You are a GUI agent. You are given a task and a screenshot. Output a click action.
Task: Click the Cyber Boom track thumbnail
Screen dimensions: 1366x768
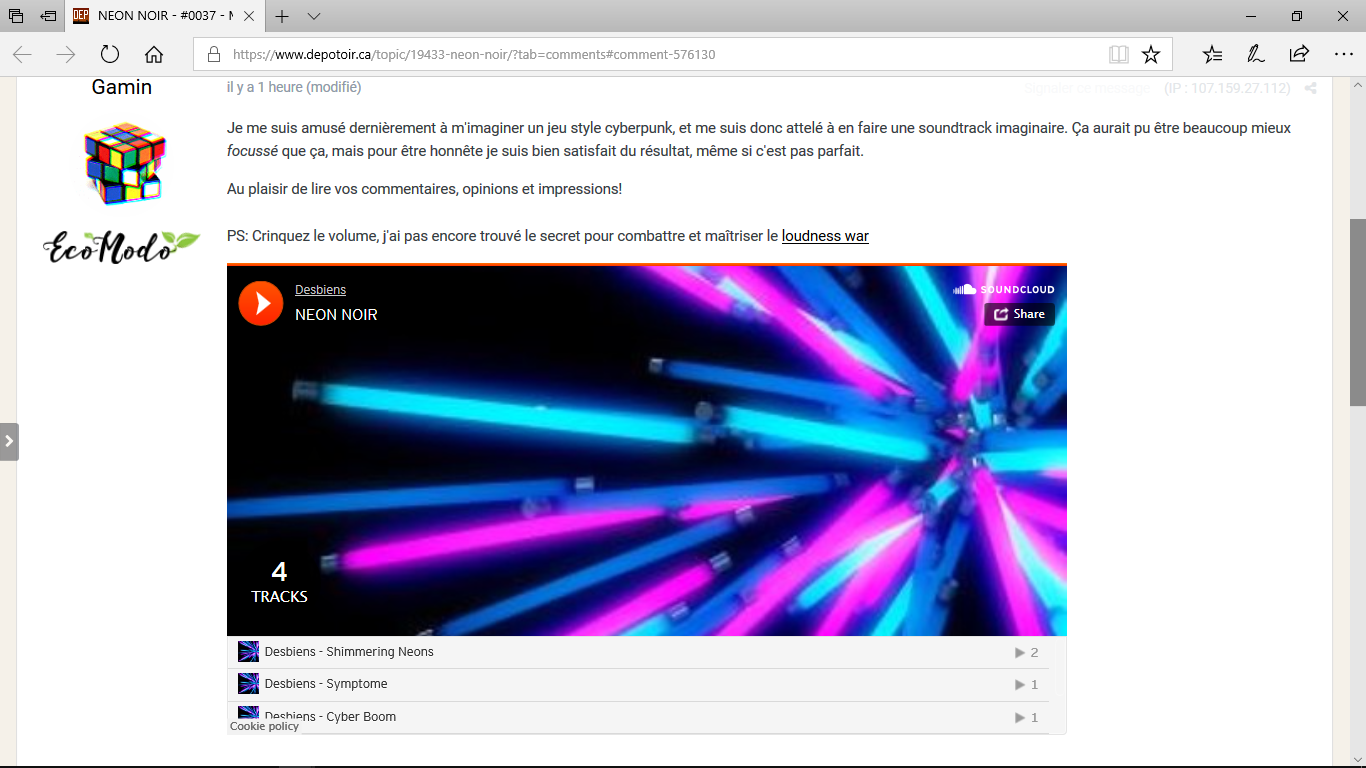pos(249,714)
